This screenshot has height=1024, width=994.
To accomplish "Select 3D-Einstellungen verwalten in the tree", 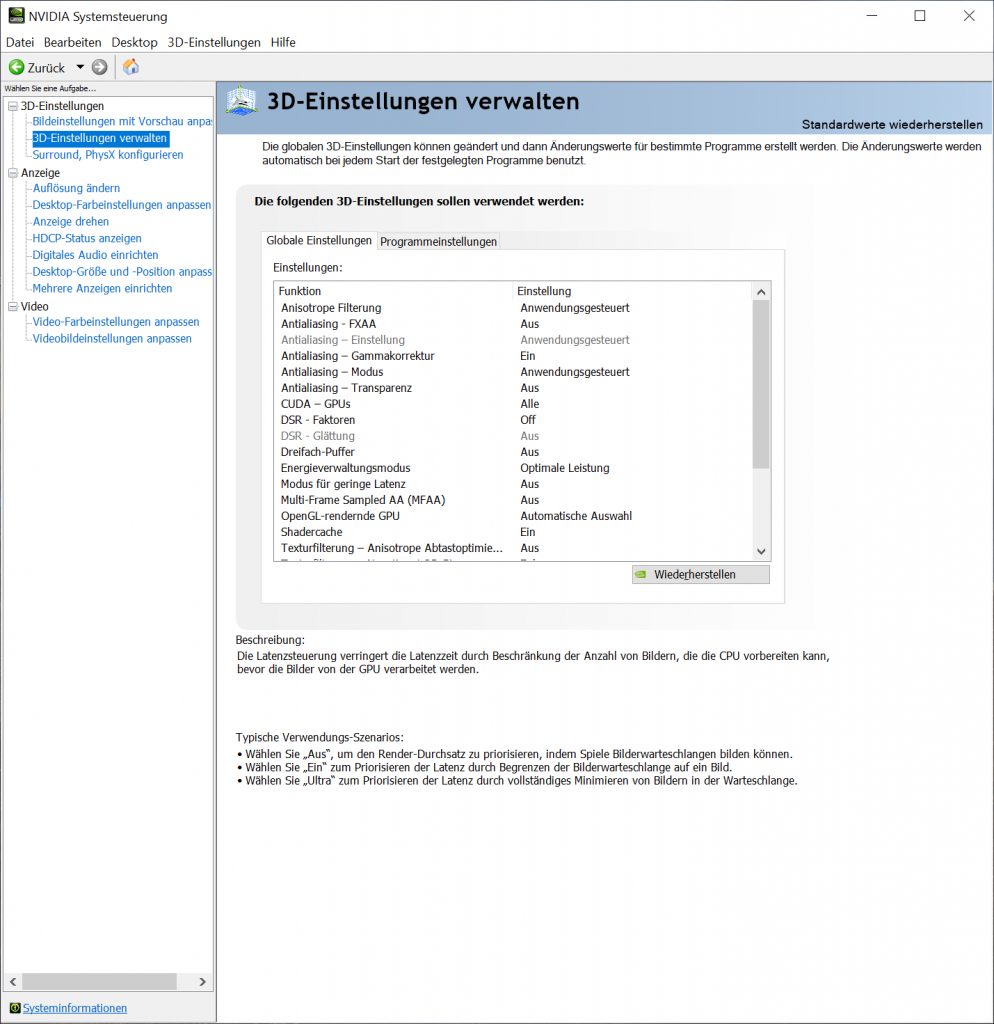I will click(x=100, y=138).
